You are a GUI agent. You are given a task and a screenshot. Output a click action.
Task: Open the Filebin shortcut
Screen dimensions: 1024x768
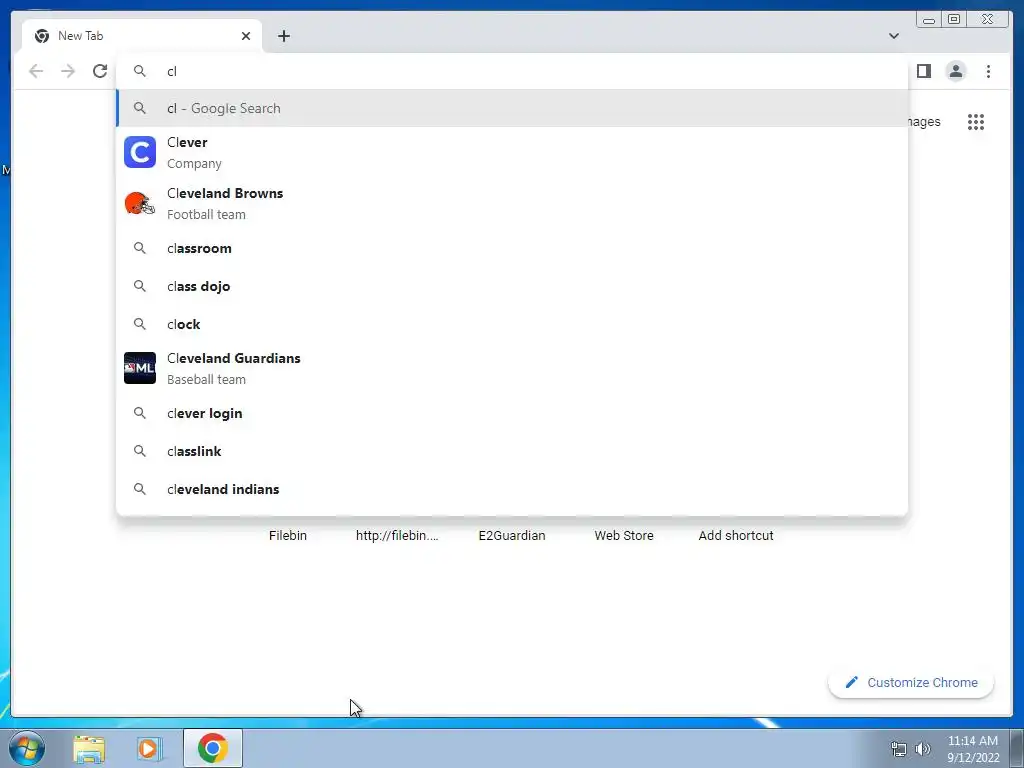pyautogui.click(x=288, y=536)
